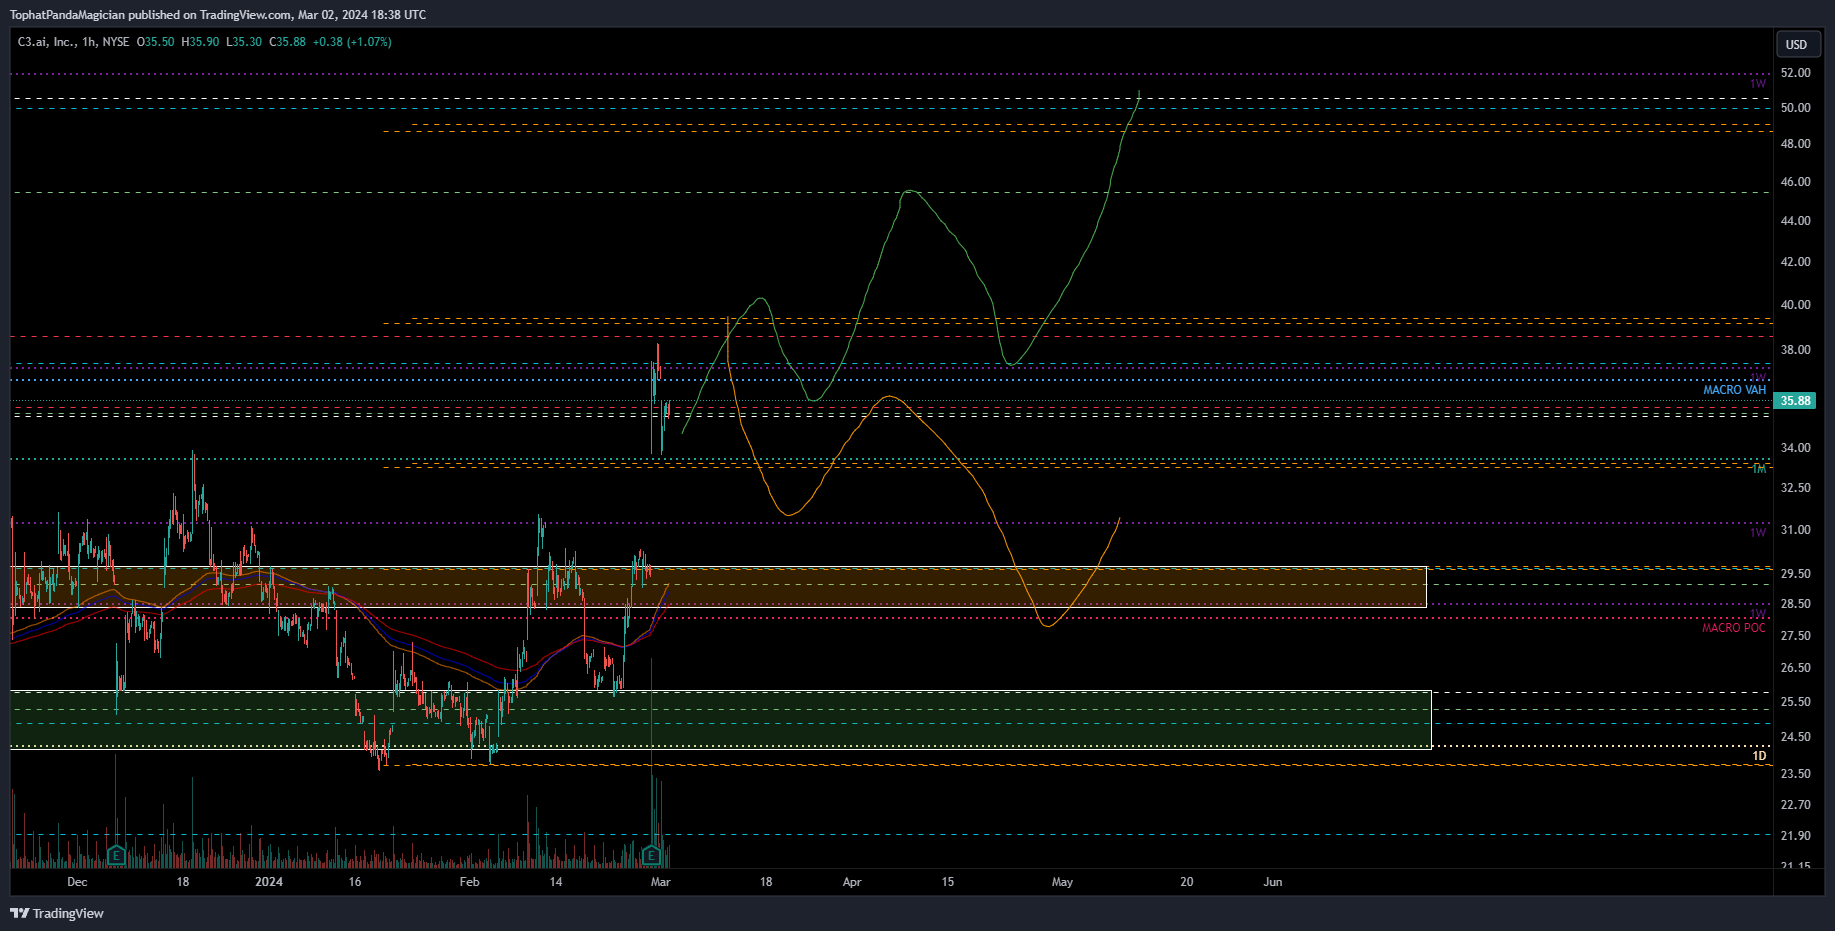Click the 29.50 price axis label
The height and width of the screenshot is (931, 1835).
point(1796,574)
